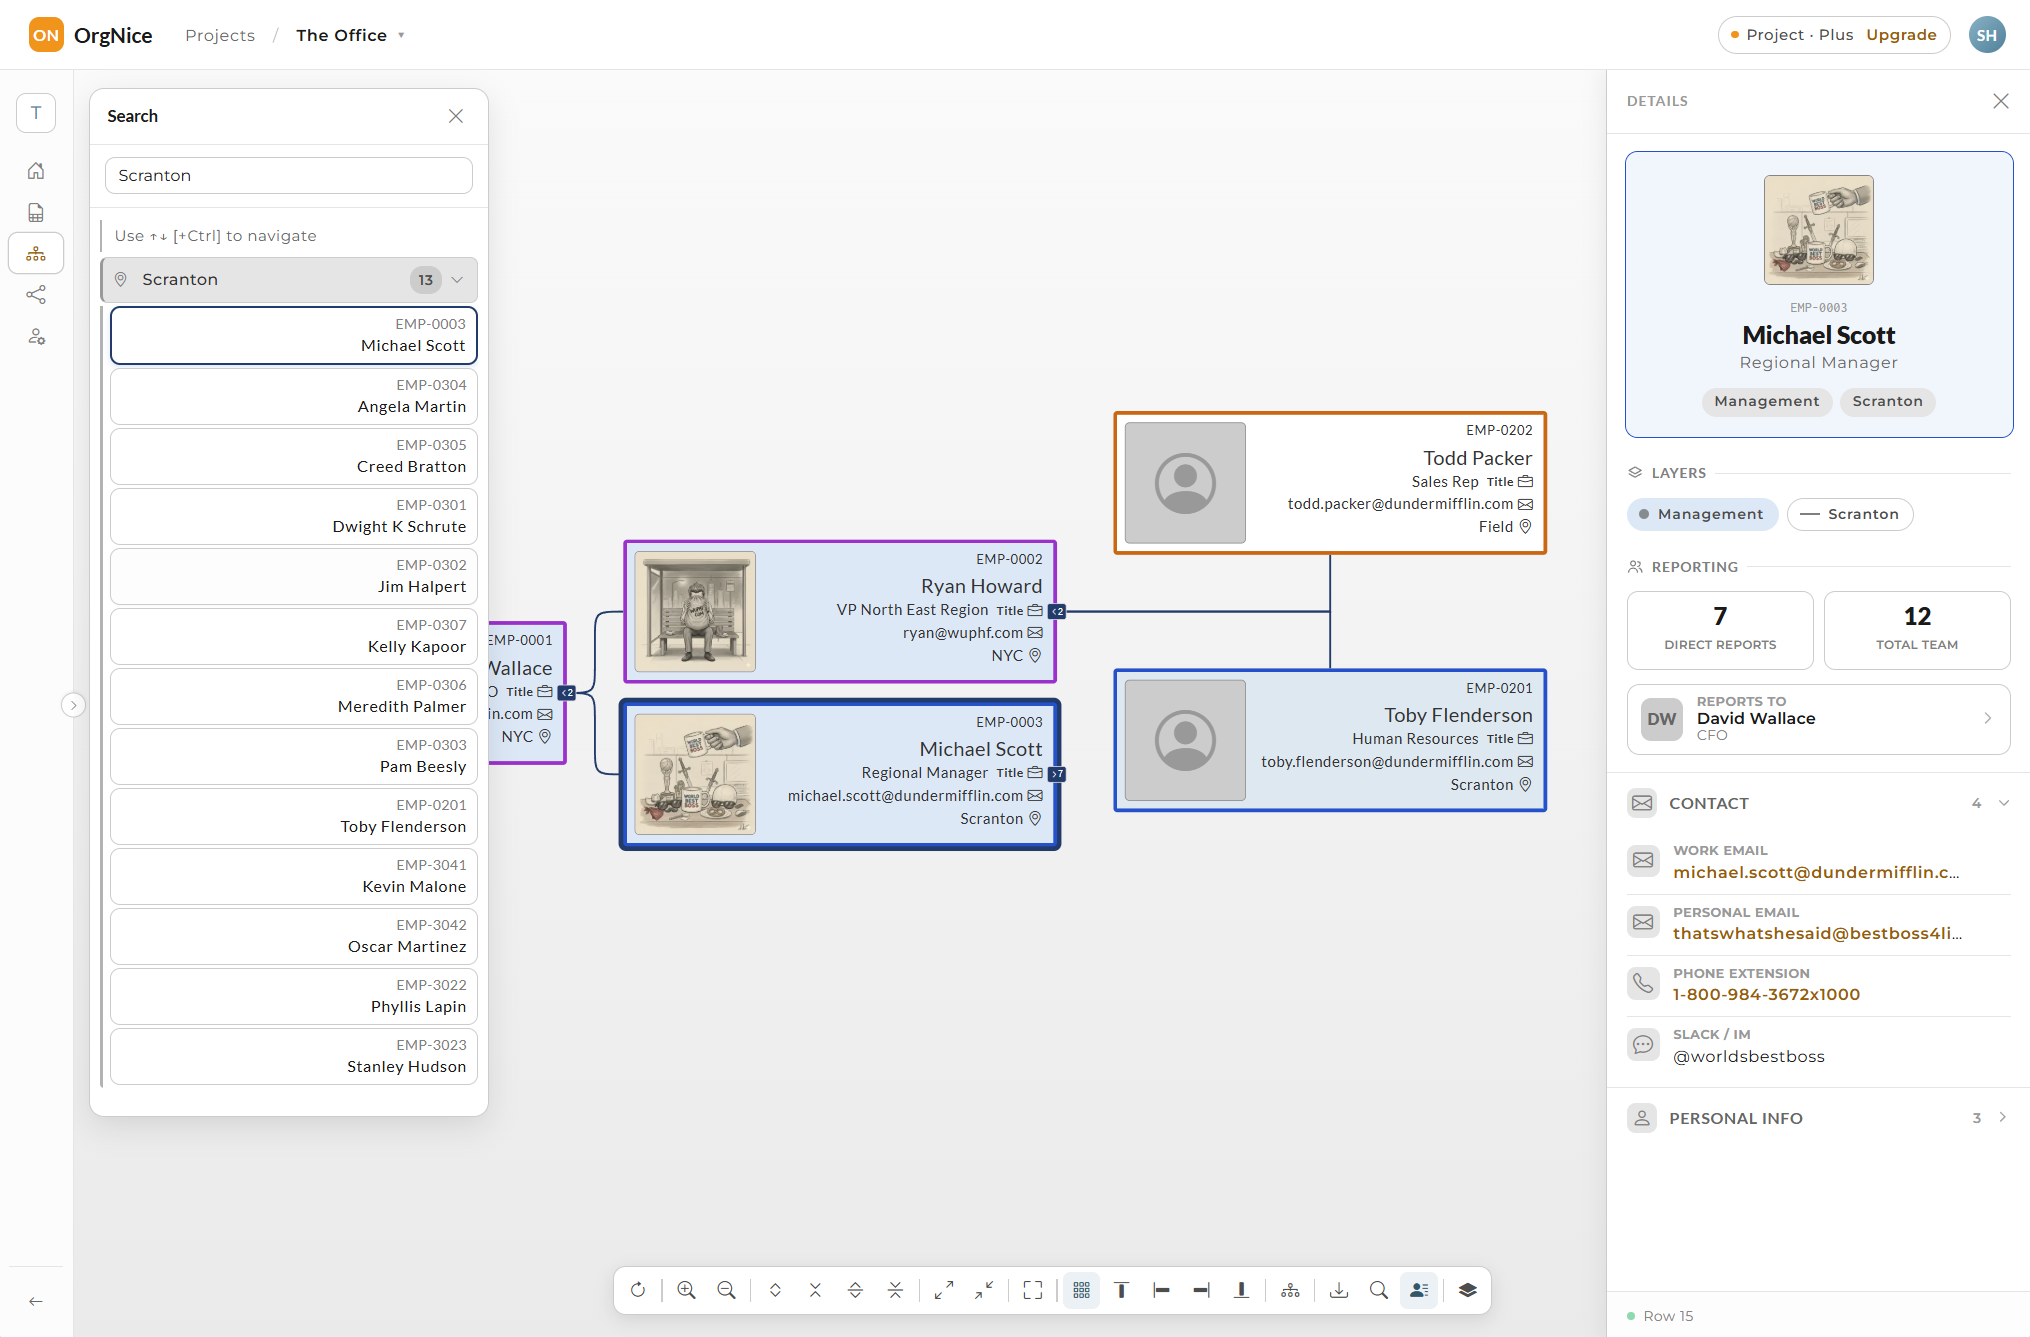Toggle the Scranton layer pill

1850,514
